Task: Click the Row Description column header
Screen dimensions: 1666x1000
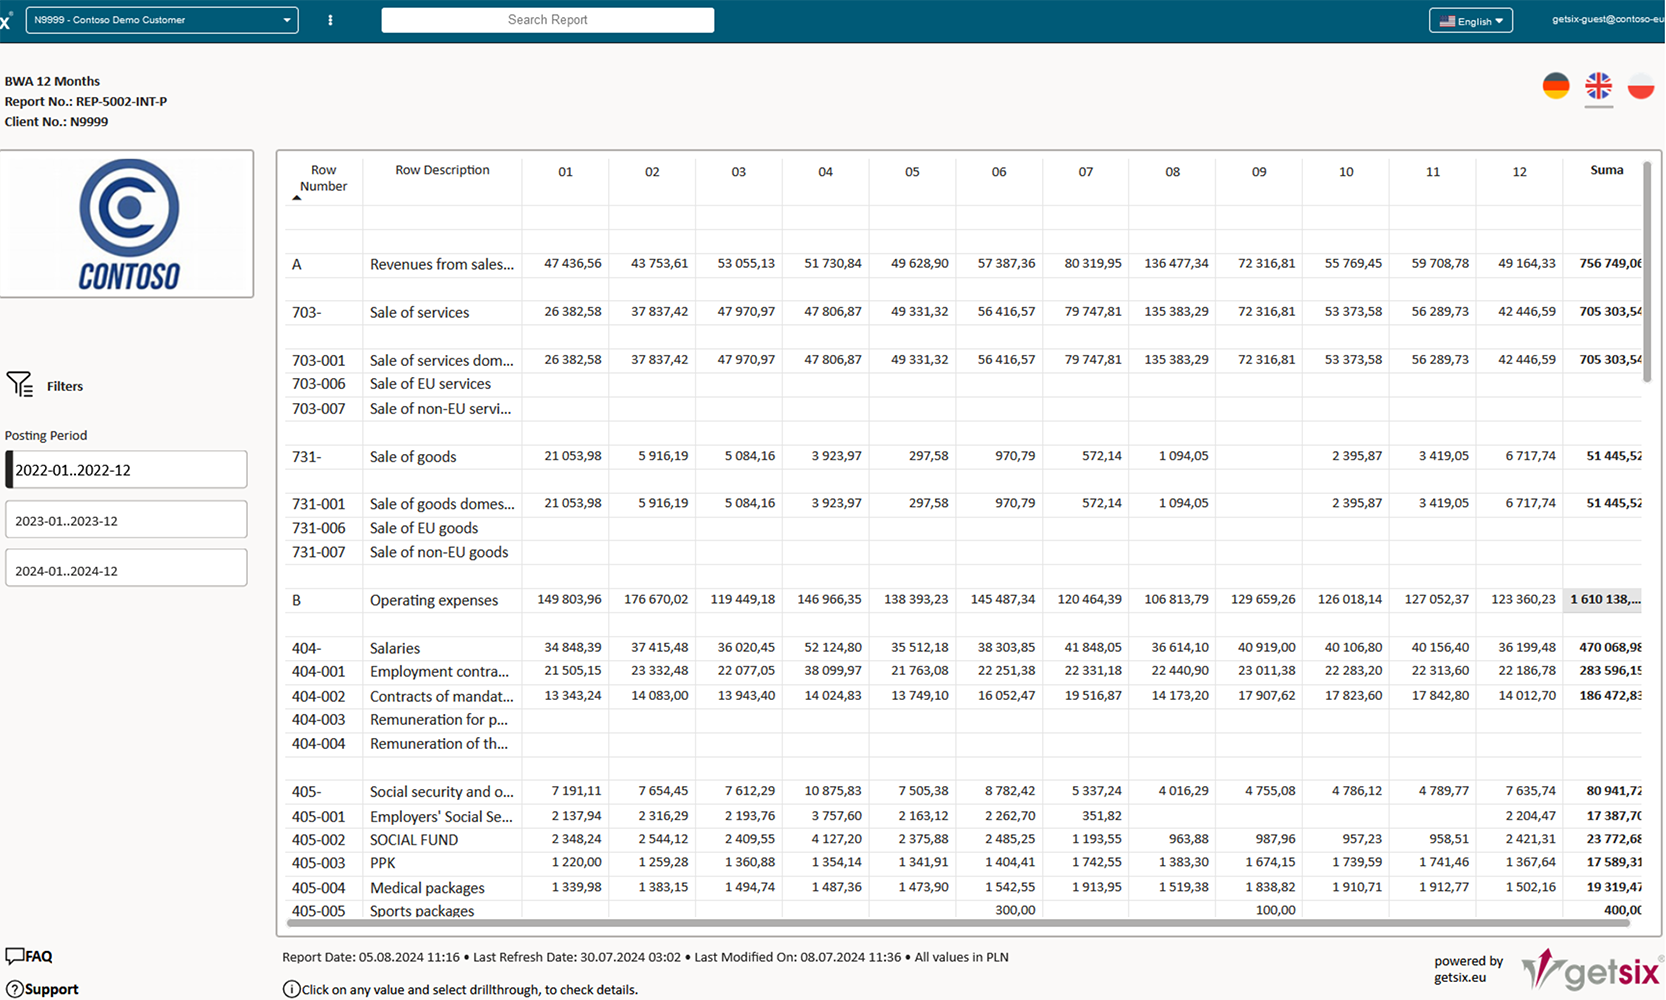Action: coord(442,170)
